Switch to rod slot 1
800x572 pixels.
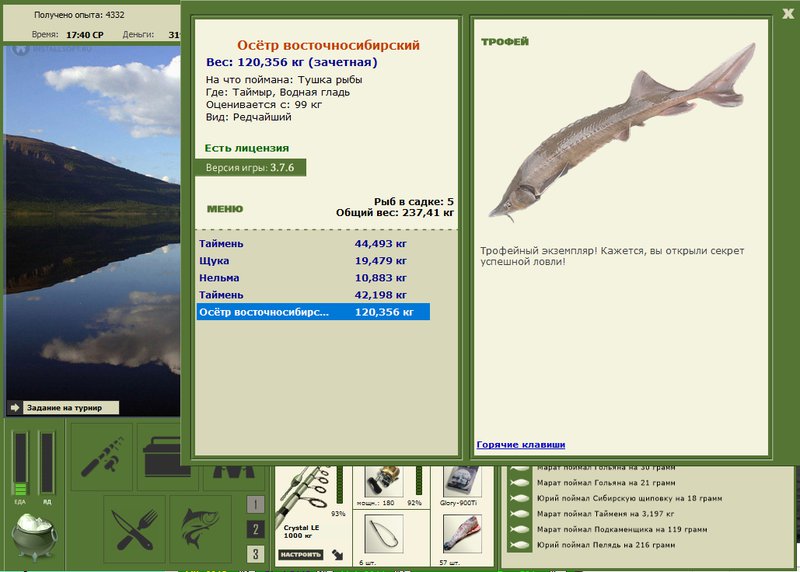point(255,505)
